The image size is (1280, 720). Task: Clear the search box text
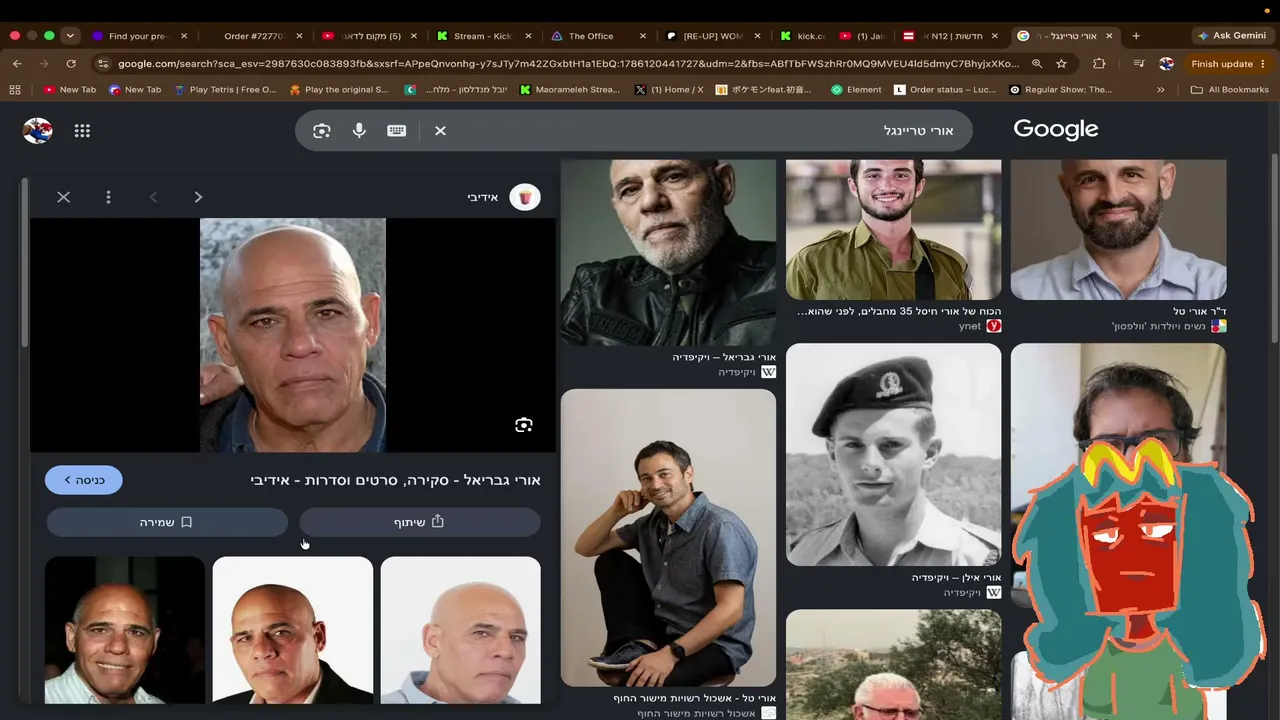[440, 131]
